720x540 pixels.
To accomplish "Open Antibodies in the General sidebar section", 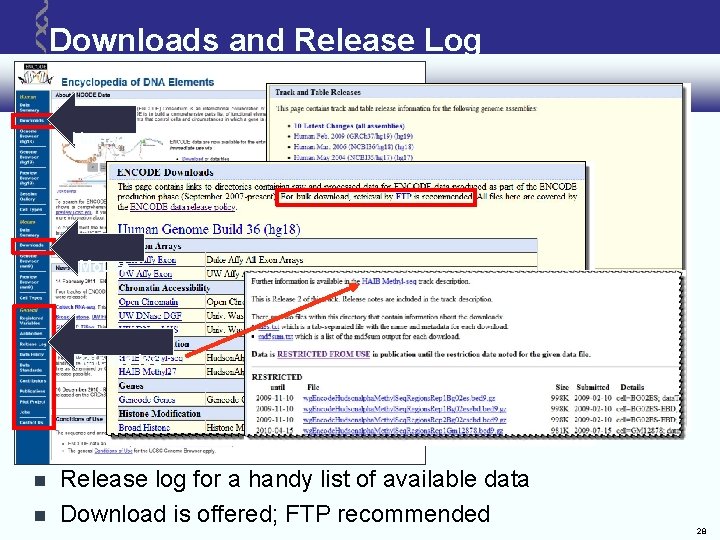I will click(x=31, y=333).
